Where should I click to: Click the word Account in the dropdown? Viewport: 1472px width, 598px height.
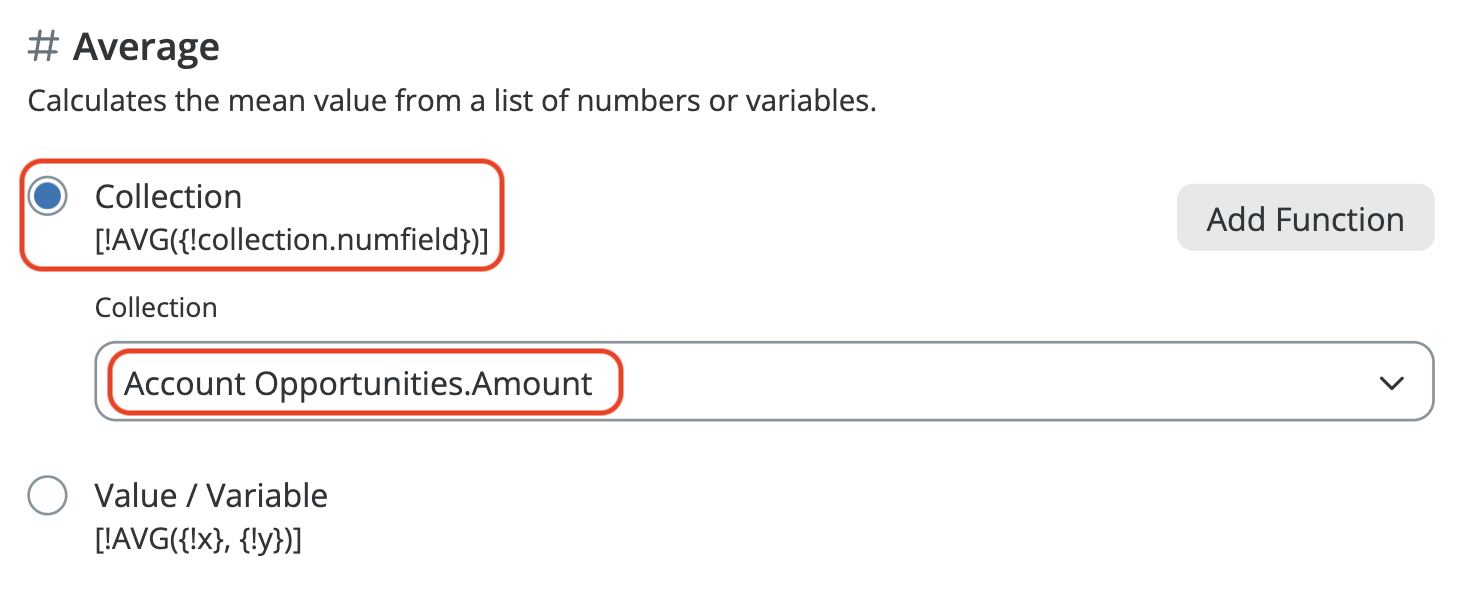[x=185, y=383]
